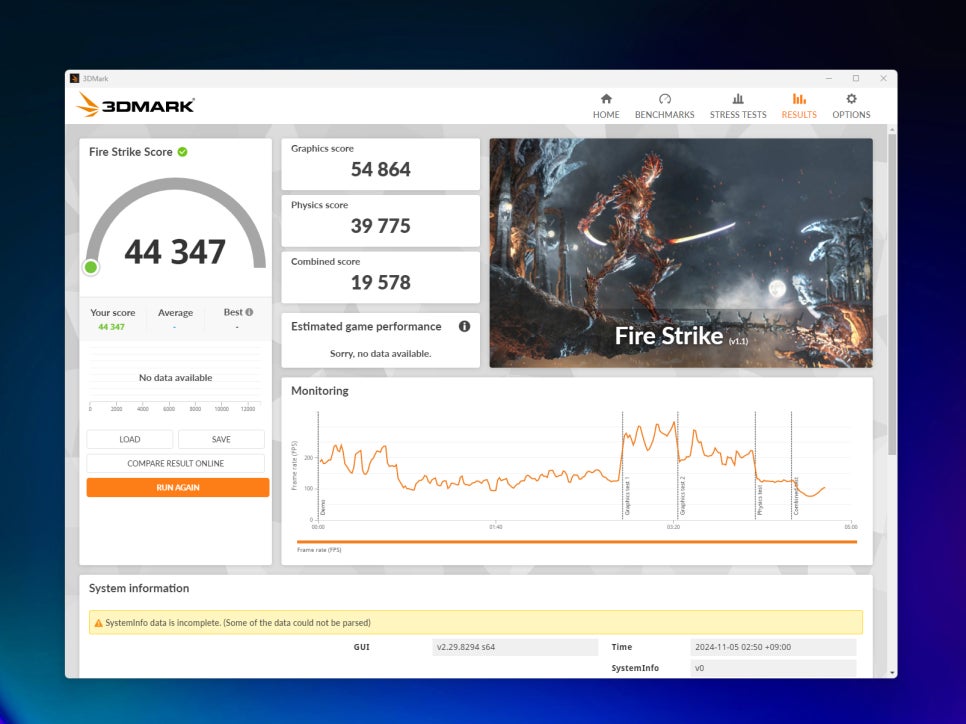Screen dimensions: 966x724
Task: Click COMPARE RESULT ONLINE button
Action: [x=176, y=463]
